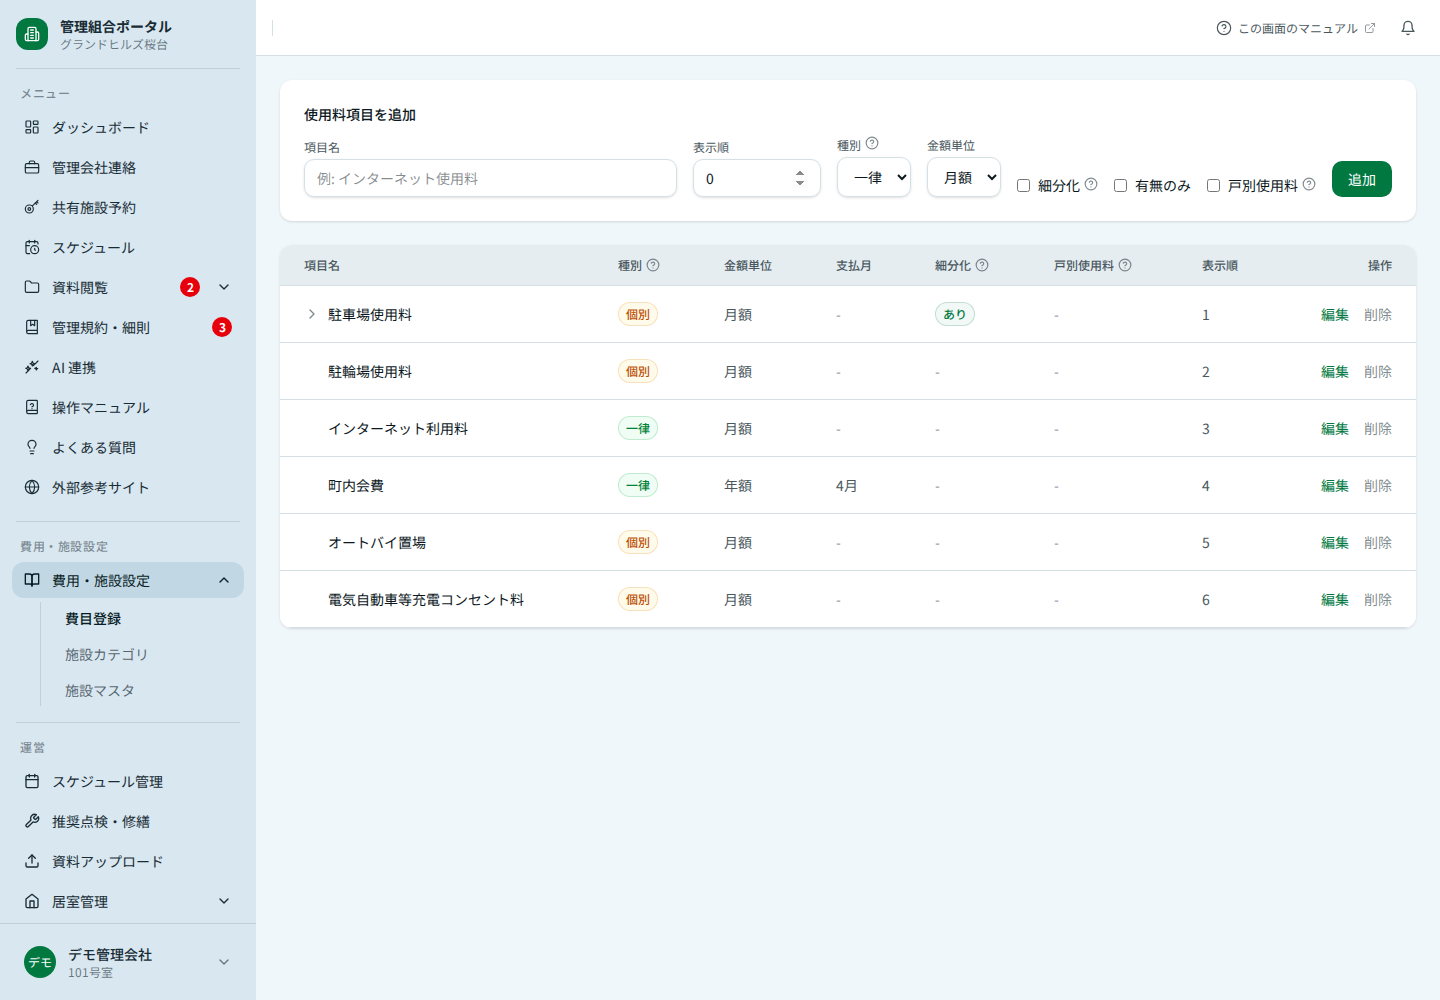This screenshot has width=1440, height=1000.
Task: Open the 施設カテゴリ submenu item
Action: click(106, 655)
